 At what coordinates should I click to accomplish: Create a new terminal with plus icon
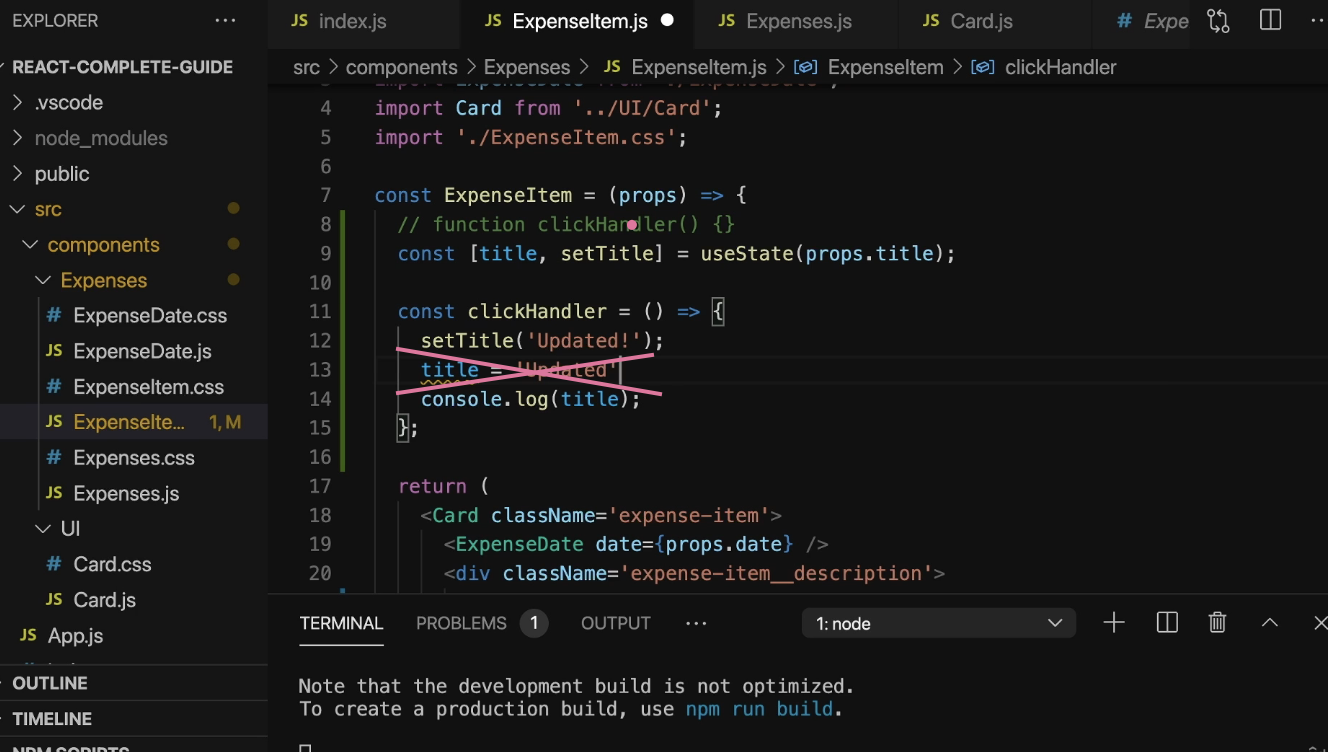[x=1114, y=623]
